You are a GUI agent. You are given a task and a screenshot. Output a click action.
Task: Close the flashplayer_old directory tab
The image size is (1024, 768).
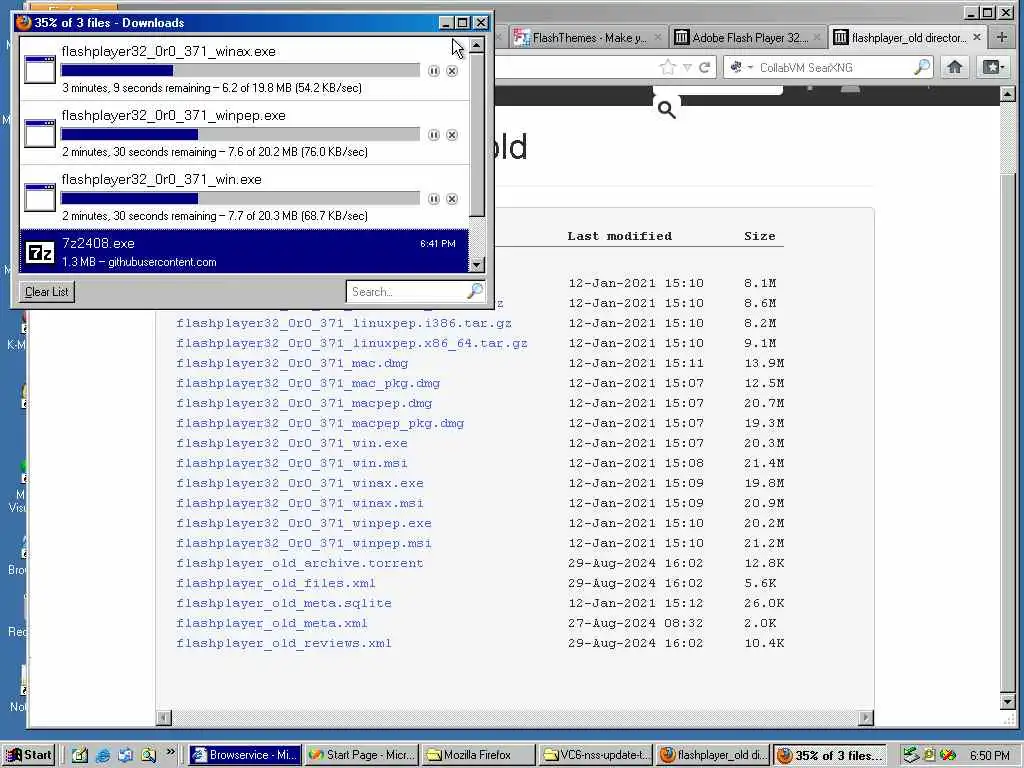click(977, 37)
